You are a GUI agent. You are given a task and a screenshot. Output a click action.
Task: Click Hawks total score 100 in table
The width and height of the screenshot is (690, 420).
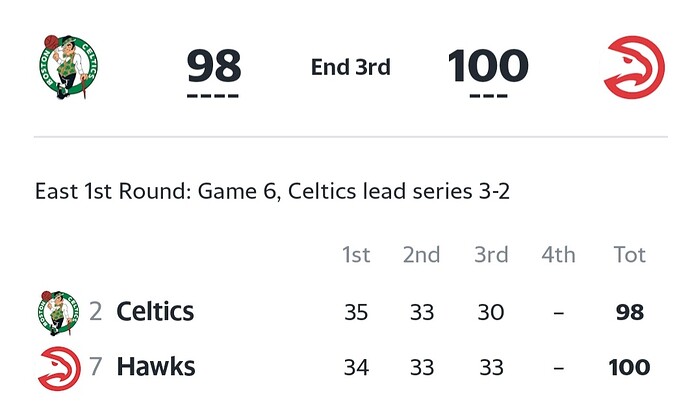[x=629, y=367]
